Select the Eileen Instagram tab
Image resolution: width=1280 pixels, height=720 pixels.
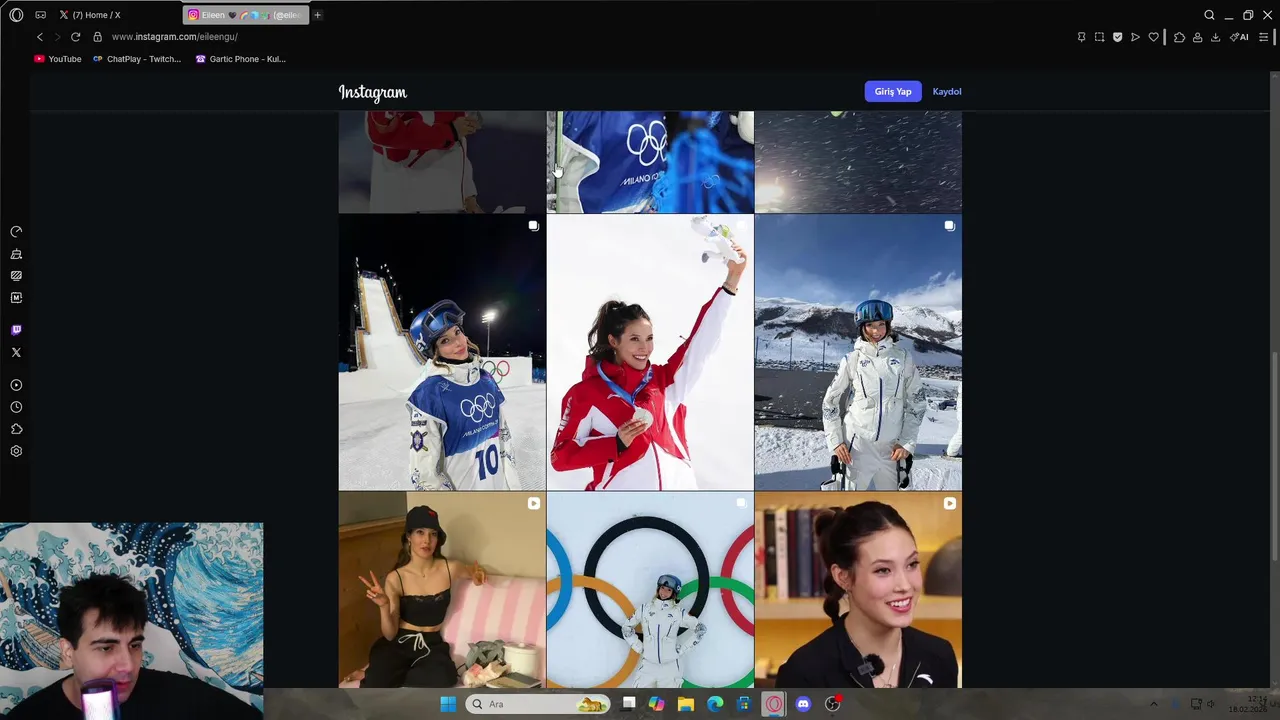246,15
